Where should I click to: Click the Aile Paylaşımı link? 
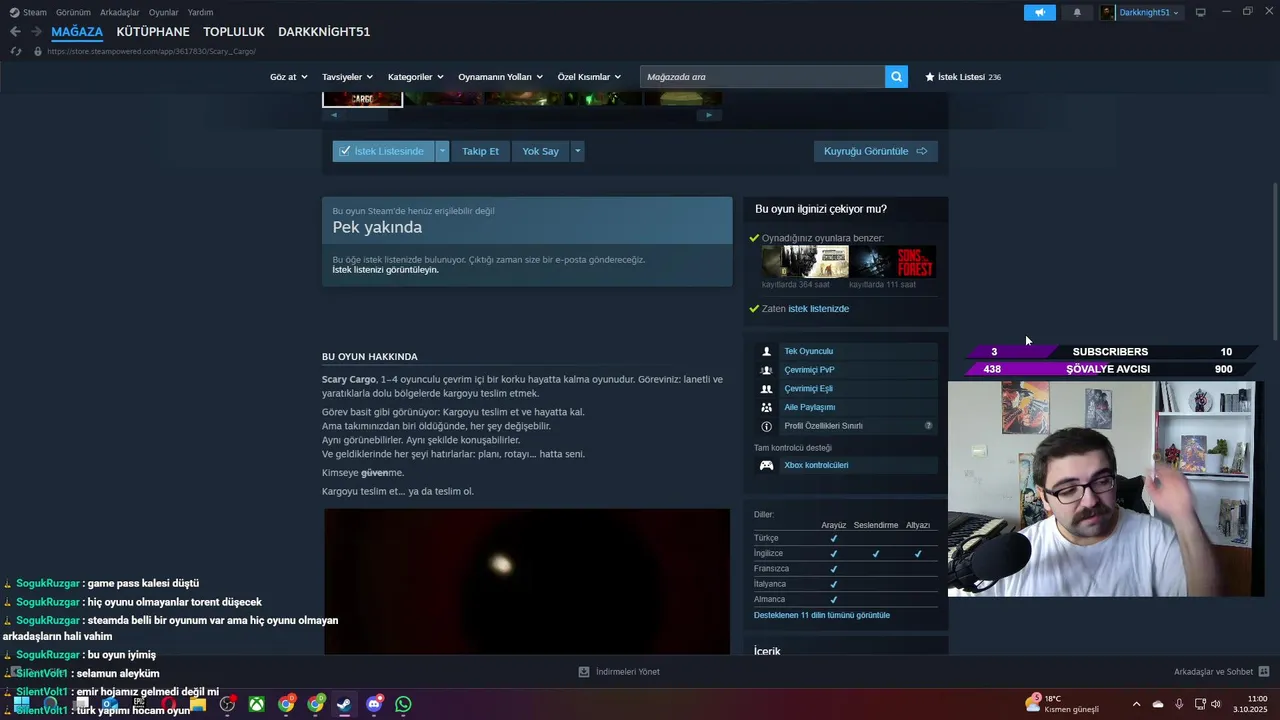coord(809,407)
